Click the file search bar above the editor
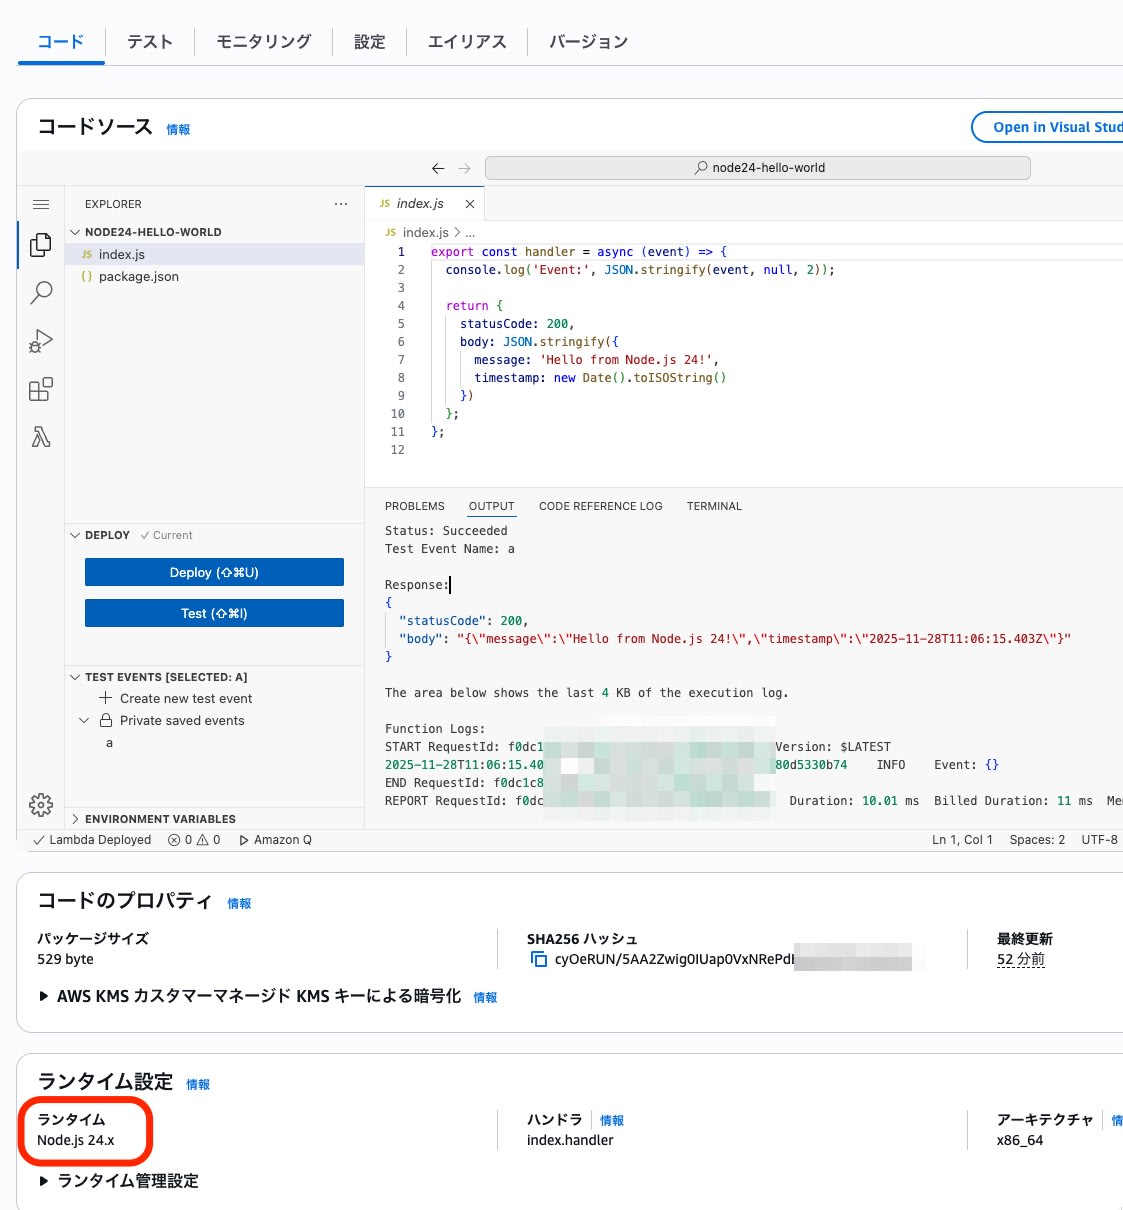The image size is (1123, 1210). point(756,167)
